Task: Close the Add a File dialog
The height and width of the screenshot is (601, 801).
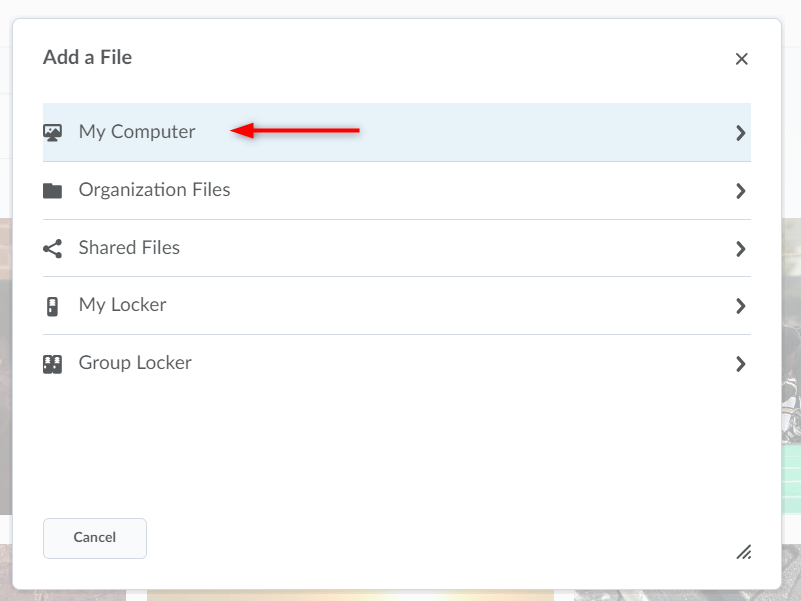Action: [741, 59]
